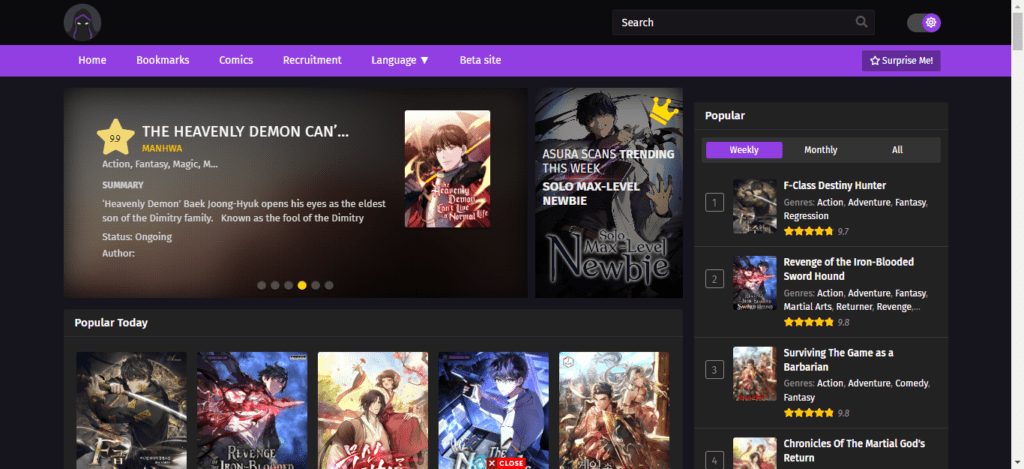This screenshot has height=469, width=1024.
Task: Open the Solo Max-Level Newbie trending banner
Action: 609,193
